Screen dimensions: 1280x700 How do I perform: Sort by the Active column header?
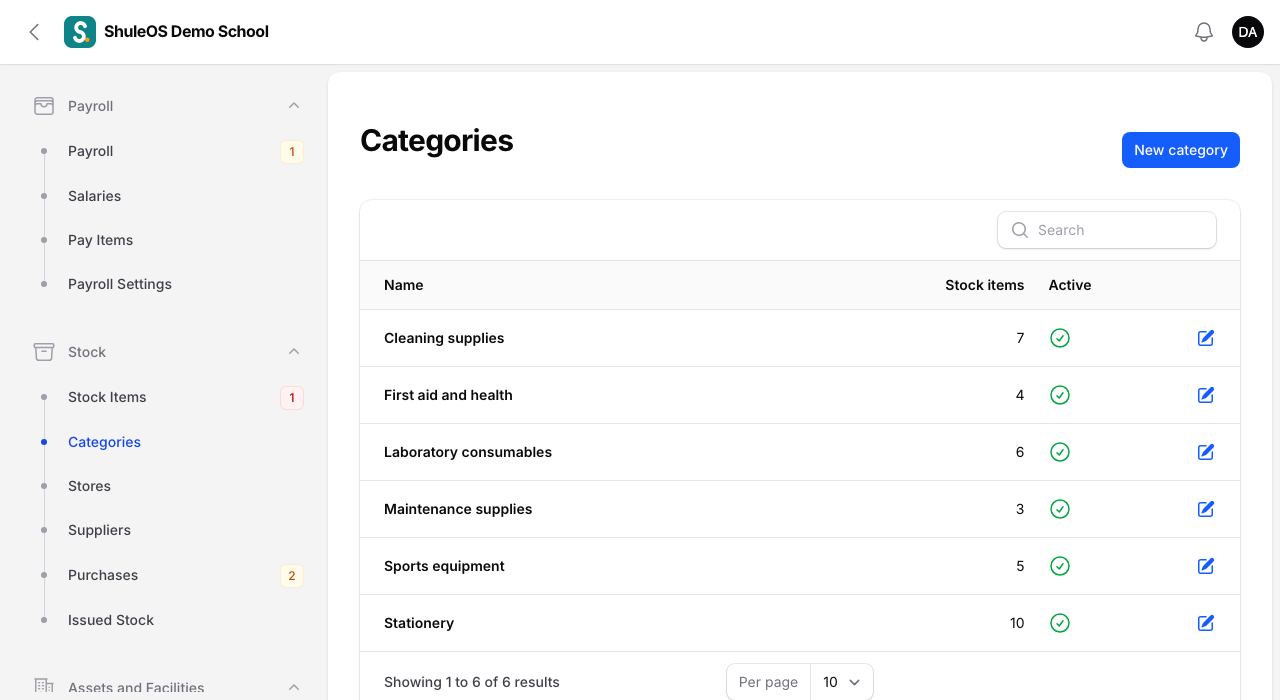pyautogui.click(x=1070, y=285)
